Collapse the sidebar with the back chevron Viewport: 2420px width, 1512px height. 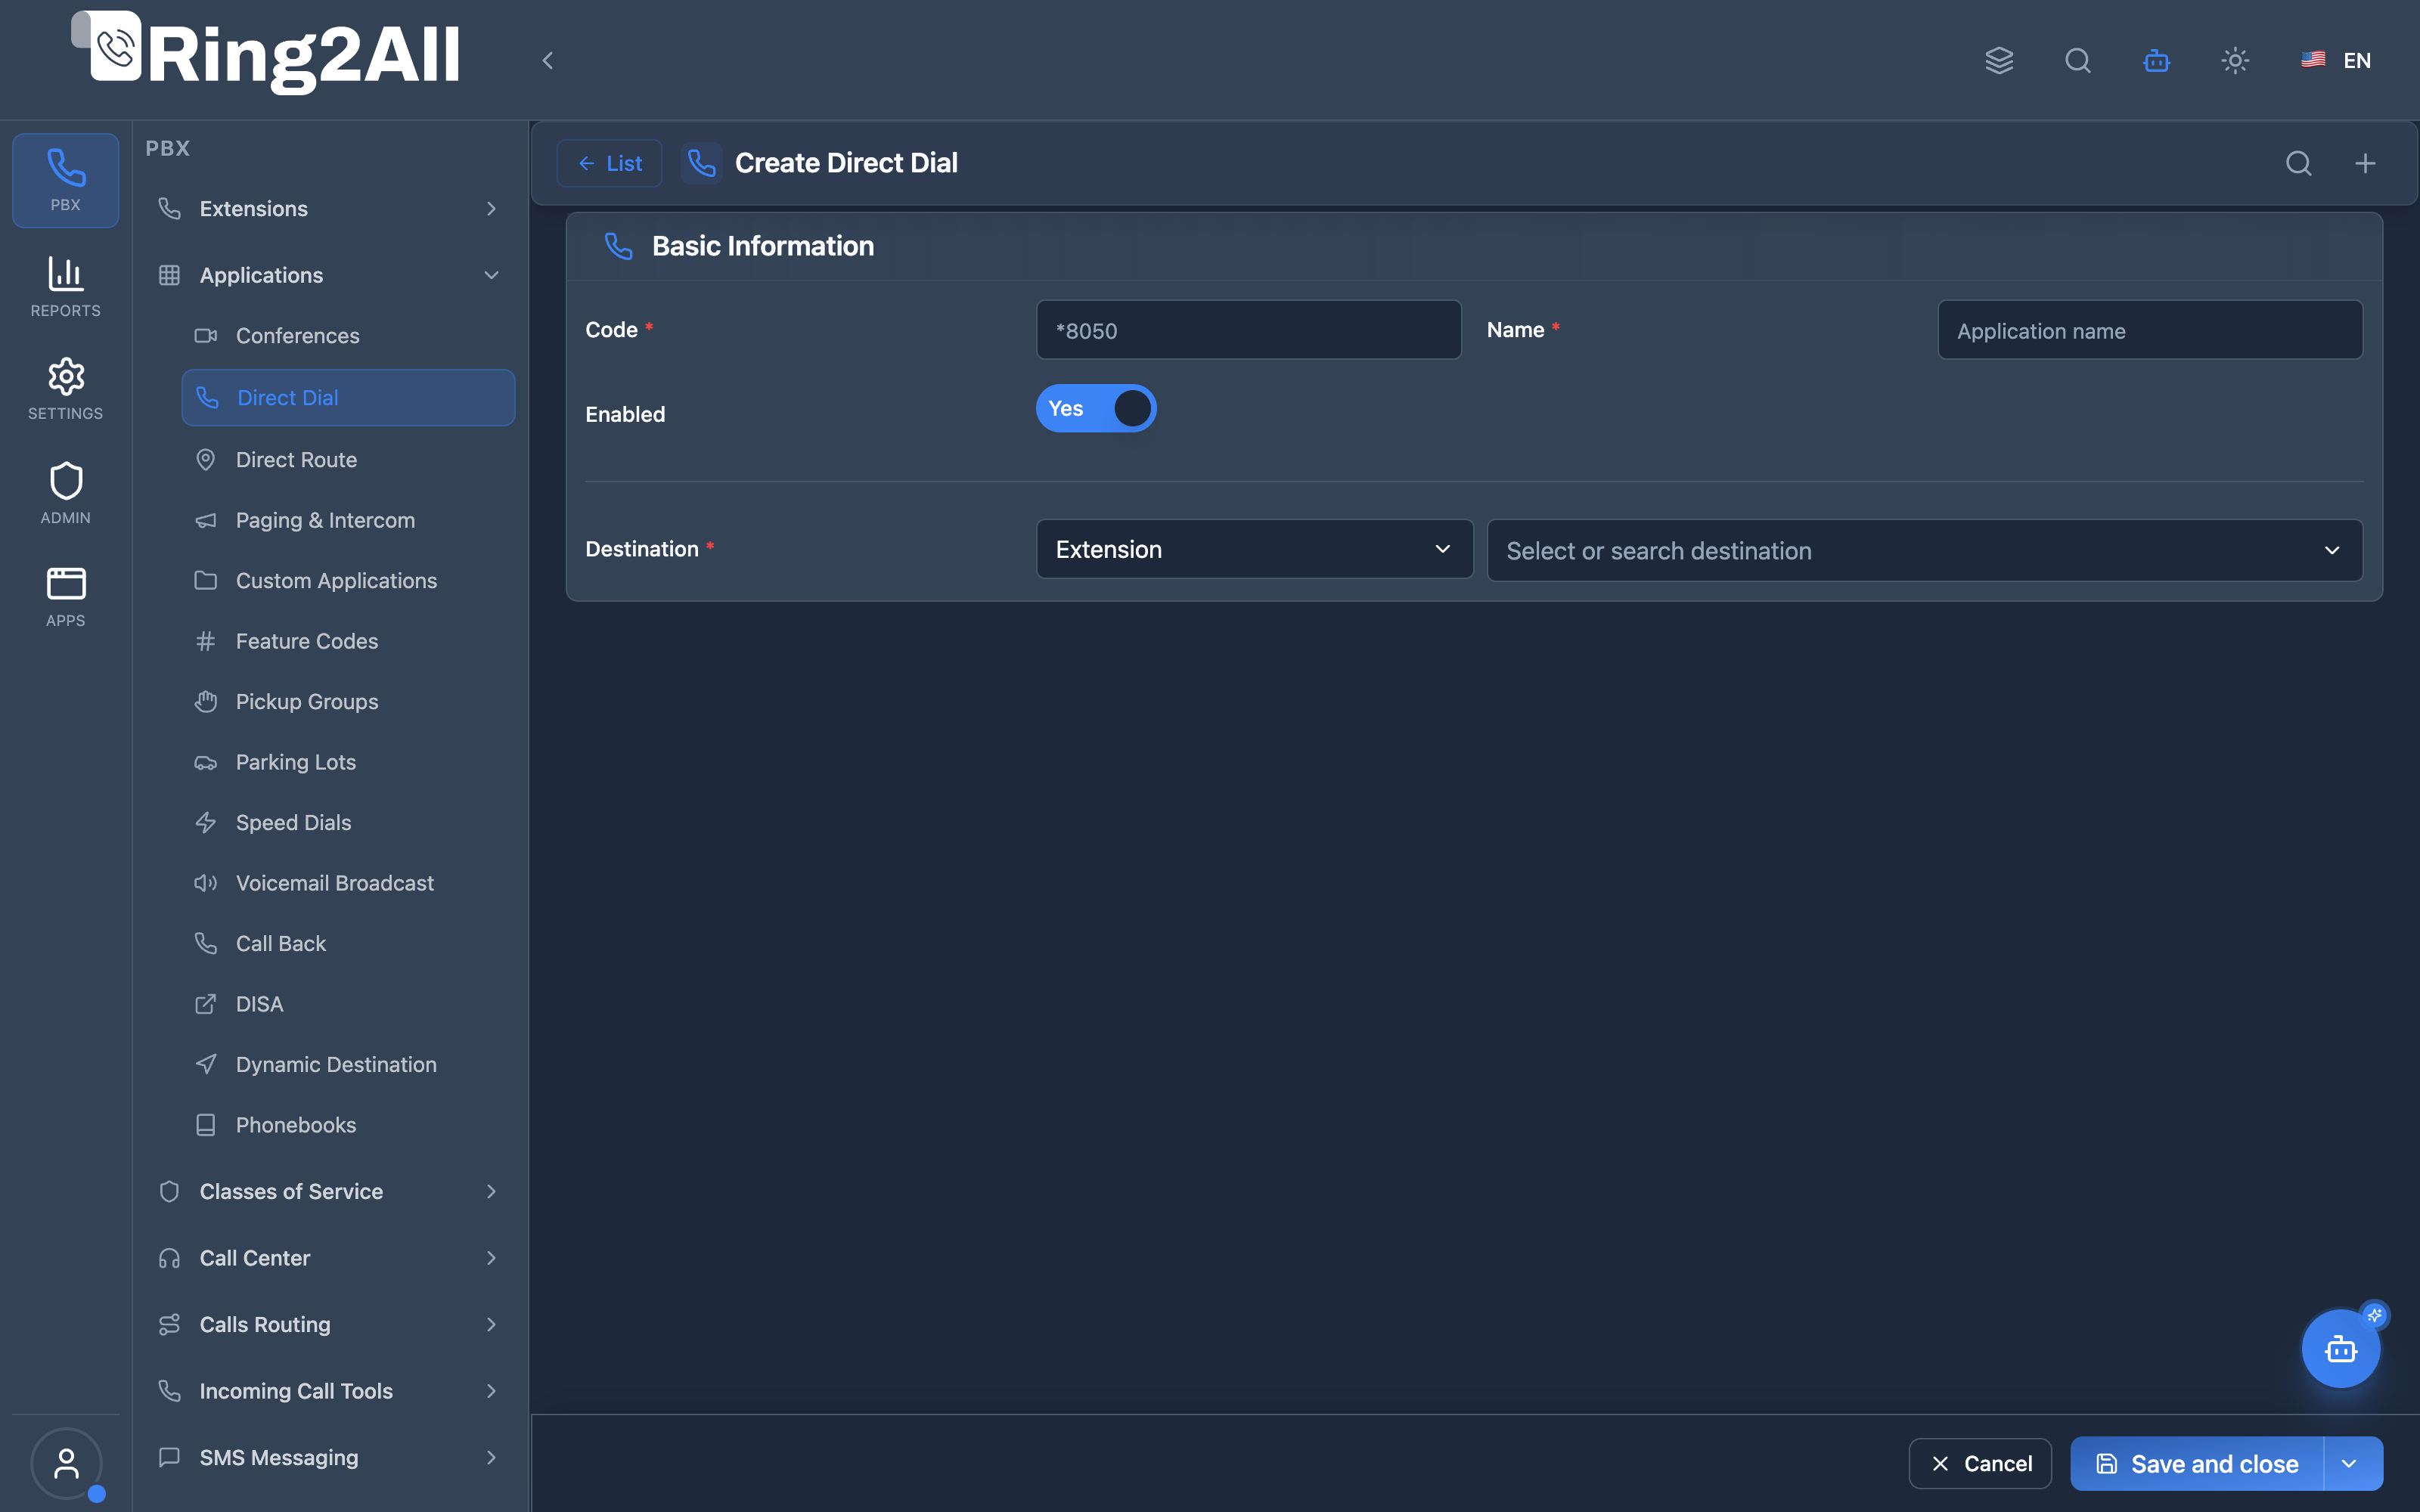[547, 60]
